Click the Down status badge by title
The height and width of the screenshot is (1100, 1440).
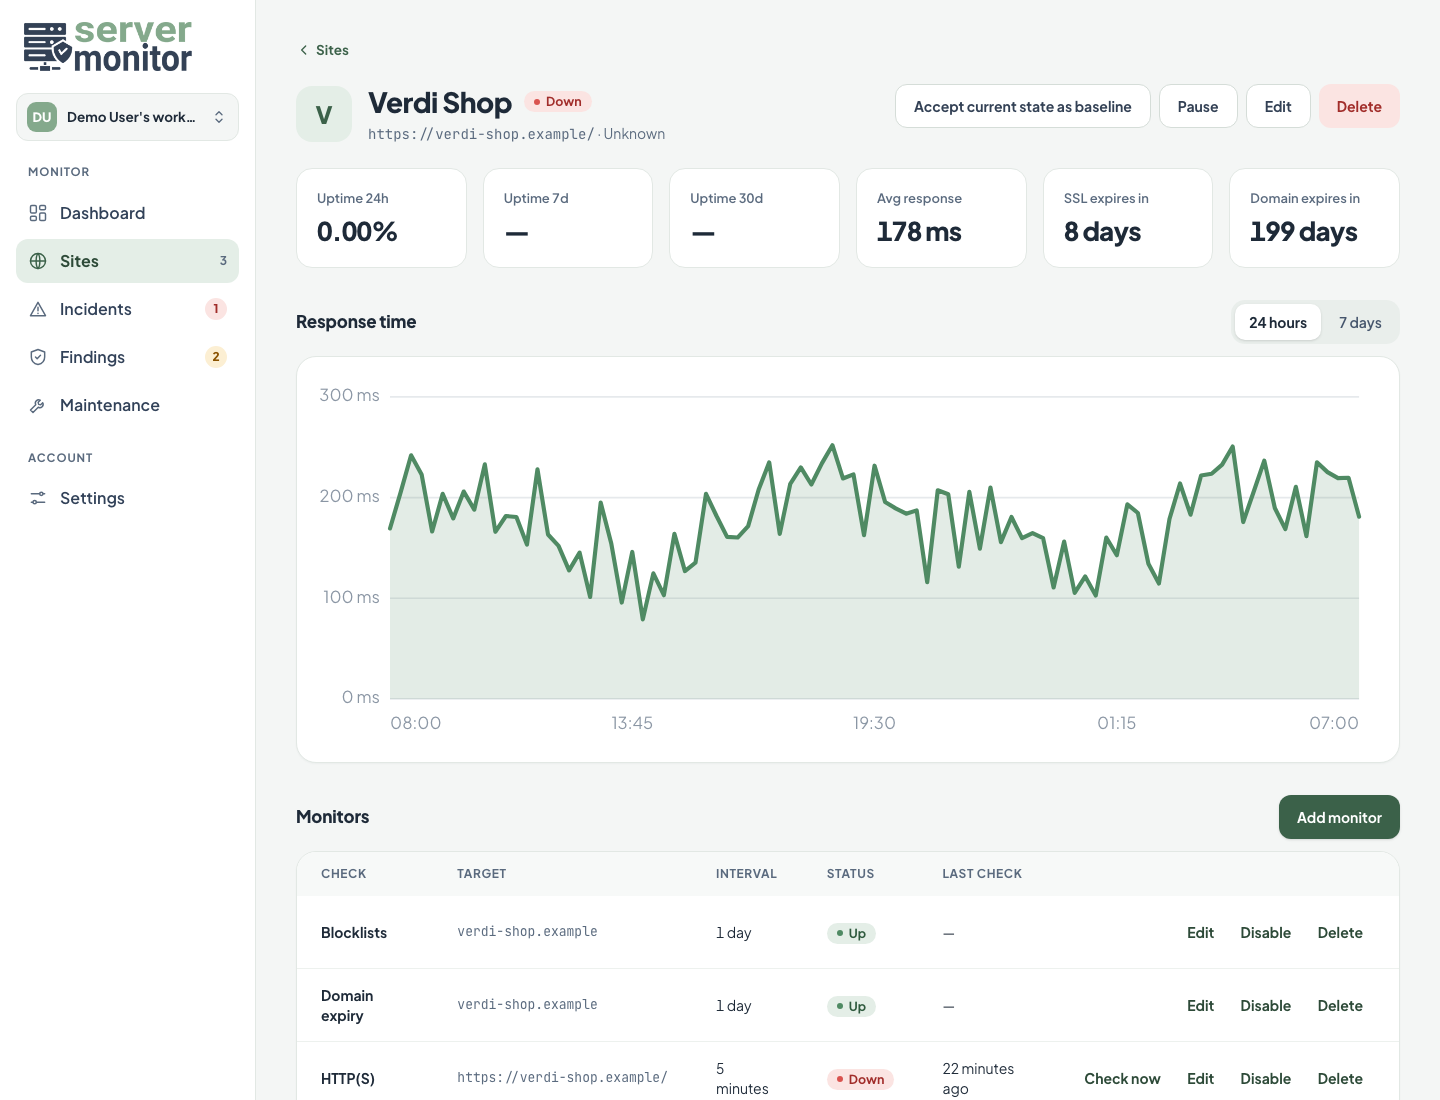click(x=558, y=101)
